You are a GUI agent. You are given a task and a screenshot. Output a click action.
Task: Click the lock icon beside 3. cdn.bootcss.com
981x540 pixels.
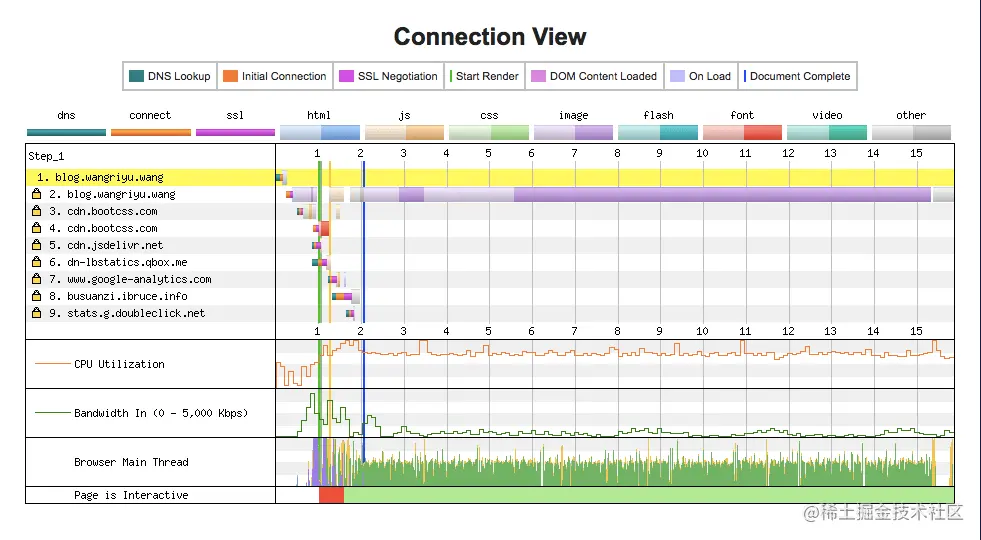pyautogui.click(x=37, y=211)
